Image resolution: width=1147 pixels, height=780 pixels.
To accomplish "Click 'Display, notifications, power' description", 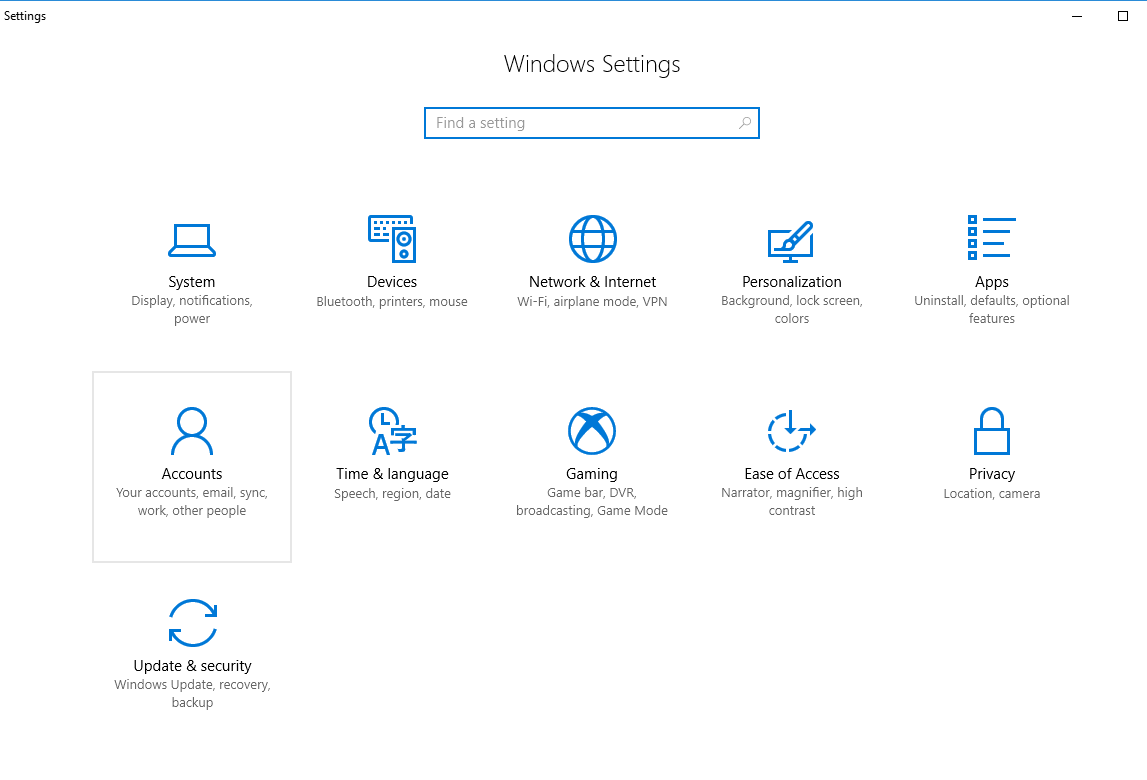I will pos(192,310).
